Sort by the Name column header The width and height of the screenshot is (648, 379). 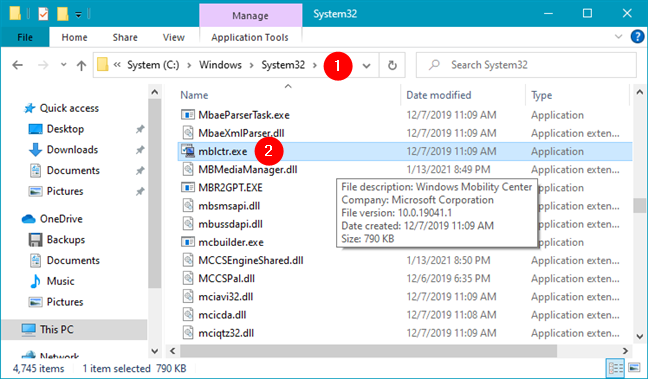click(194, 95)
